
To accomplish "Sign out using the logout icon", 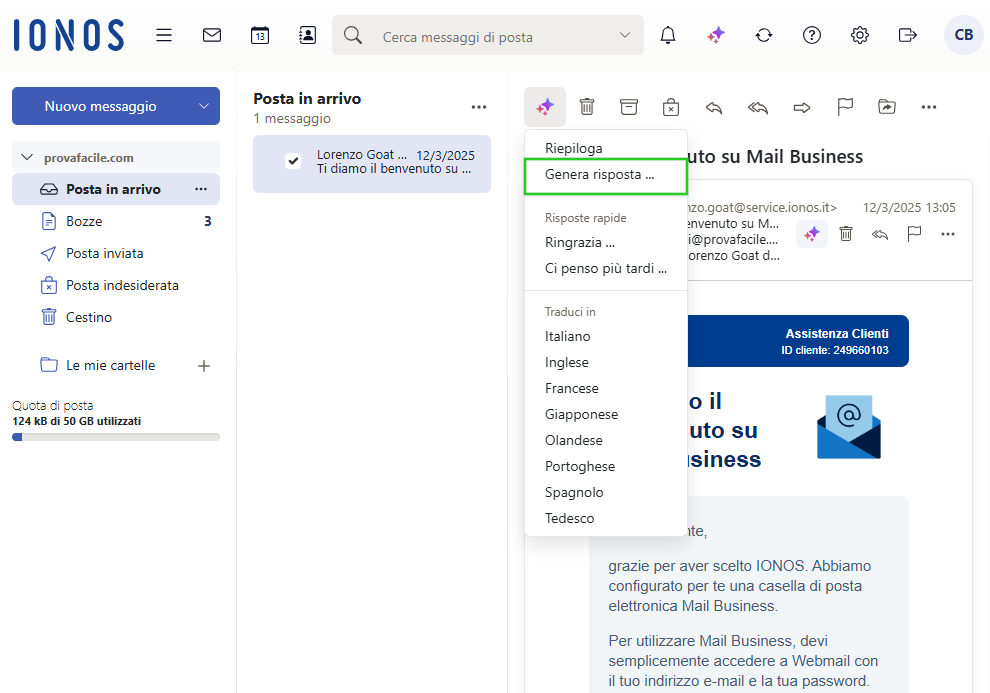I will pos(907,35).
